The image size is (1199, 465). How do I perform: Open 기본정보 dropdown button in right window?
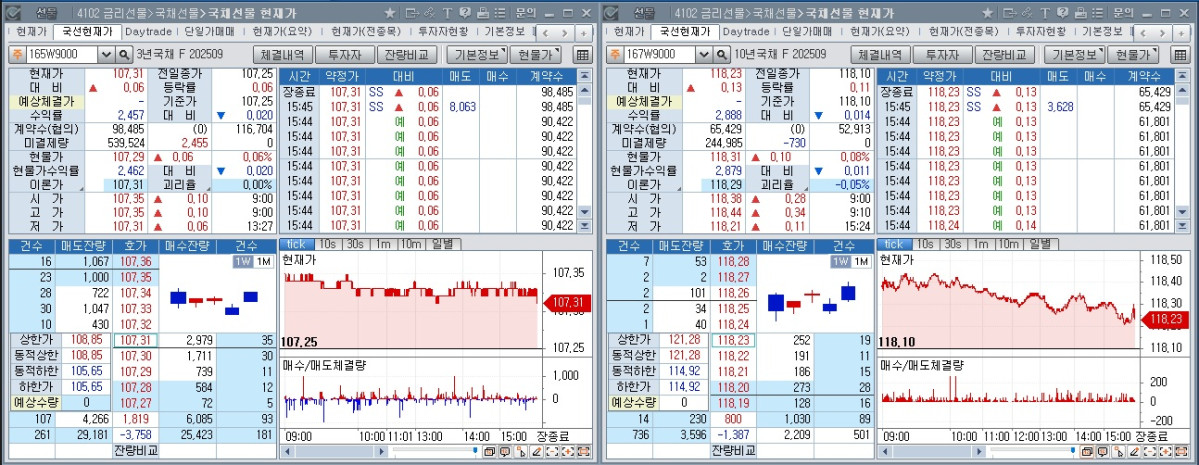click(x=1073, y=55)
